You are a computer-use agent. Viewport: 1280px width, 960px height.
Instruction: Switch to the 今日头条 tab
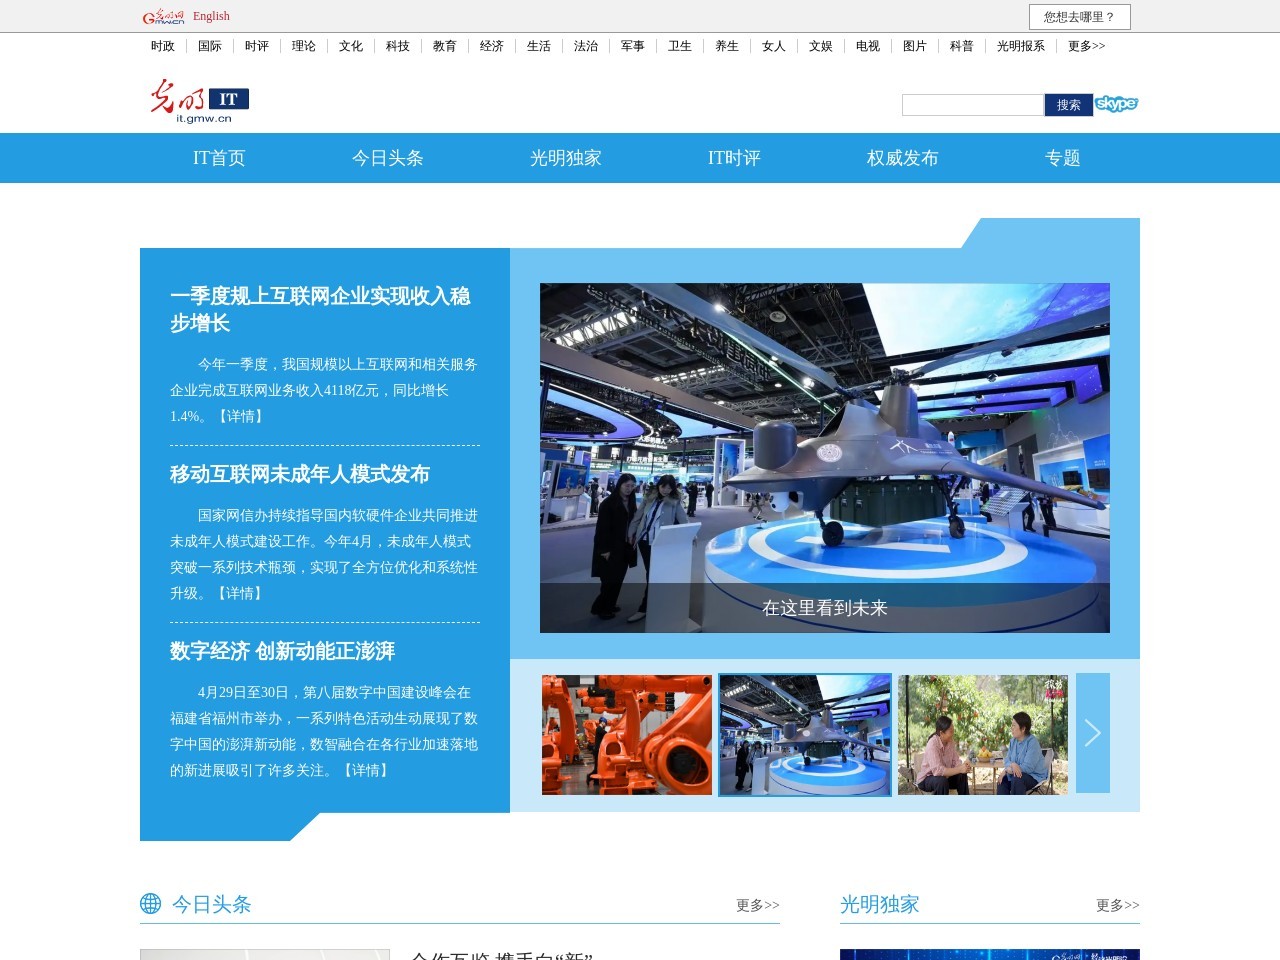tap(386, 158)
